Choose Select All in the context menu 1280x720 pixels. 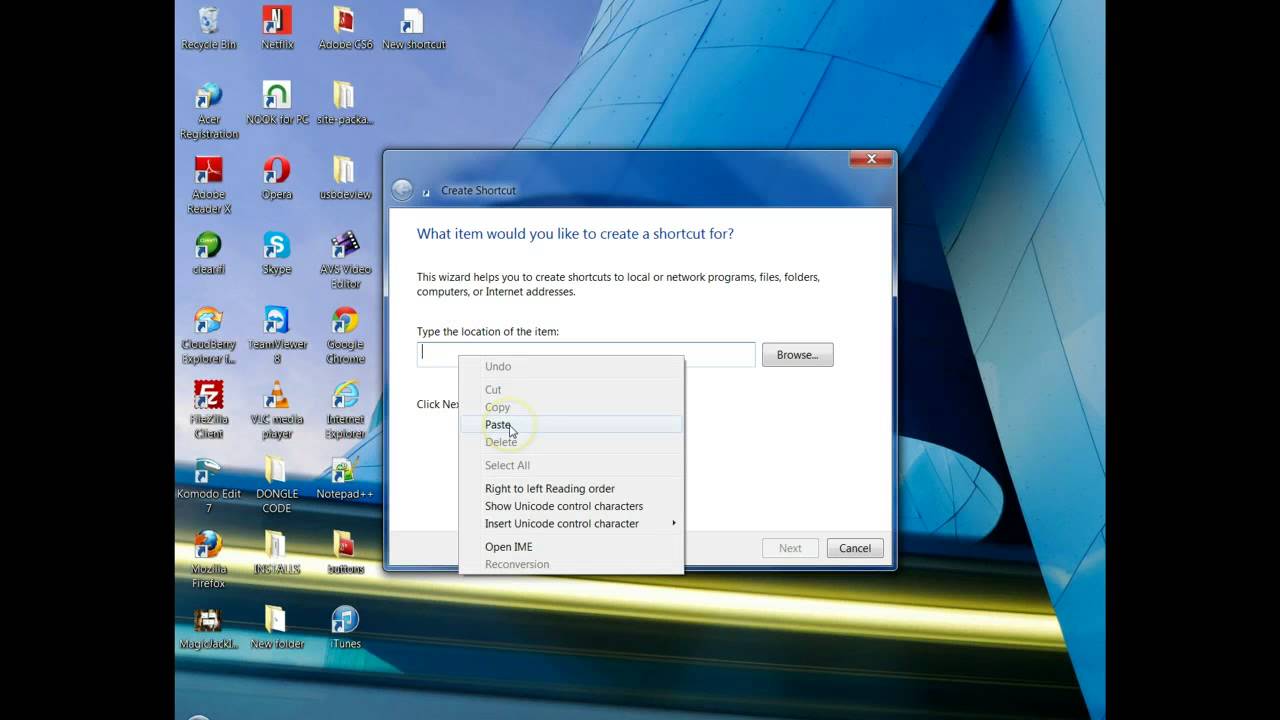507,465
